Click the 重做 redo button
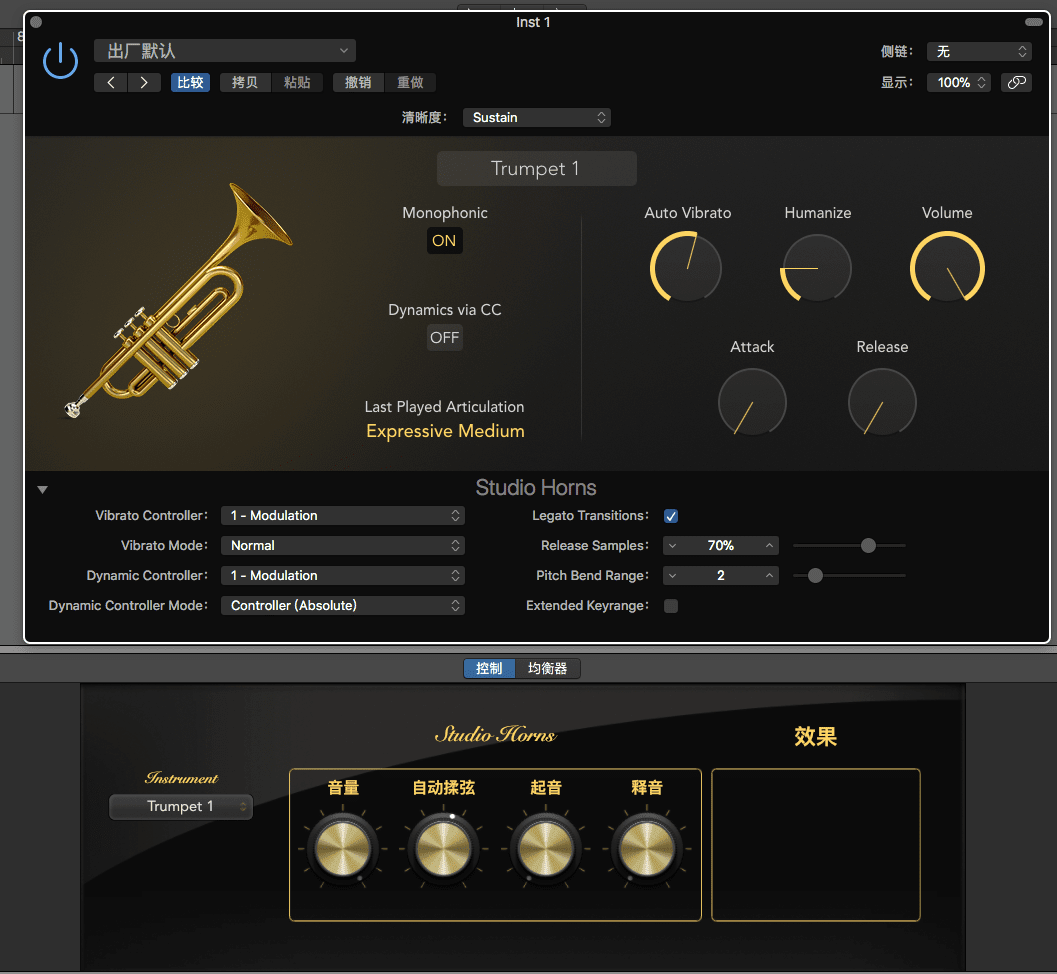 [x=410, y=82]
